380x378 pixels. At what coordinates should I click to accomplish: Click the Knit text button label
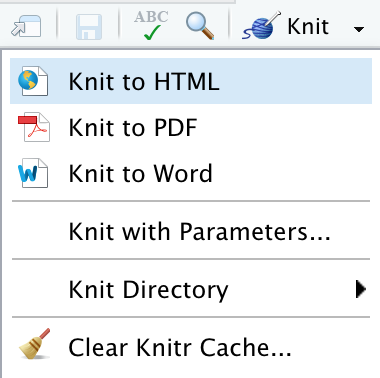pyautogui.click(x=308, y=26)
